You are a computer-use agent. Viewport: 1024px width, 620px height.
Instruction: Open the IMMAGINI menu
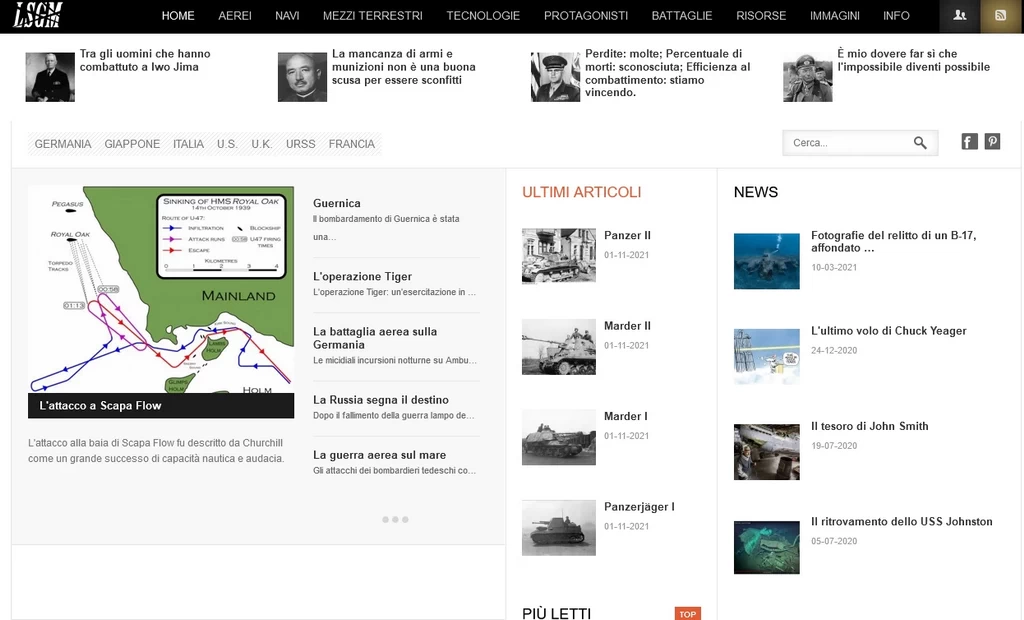point(835,16)
